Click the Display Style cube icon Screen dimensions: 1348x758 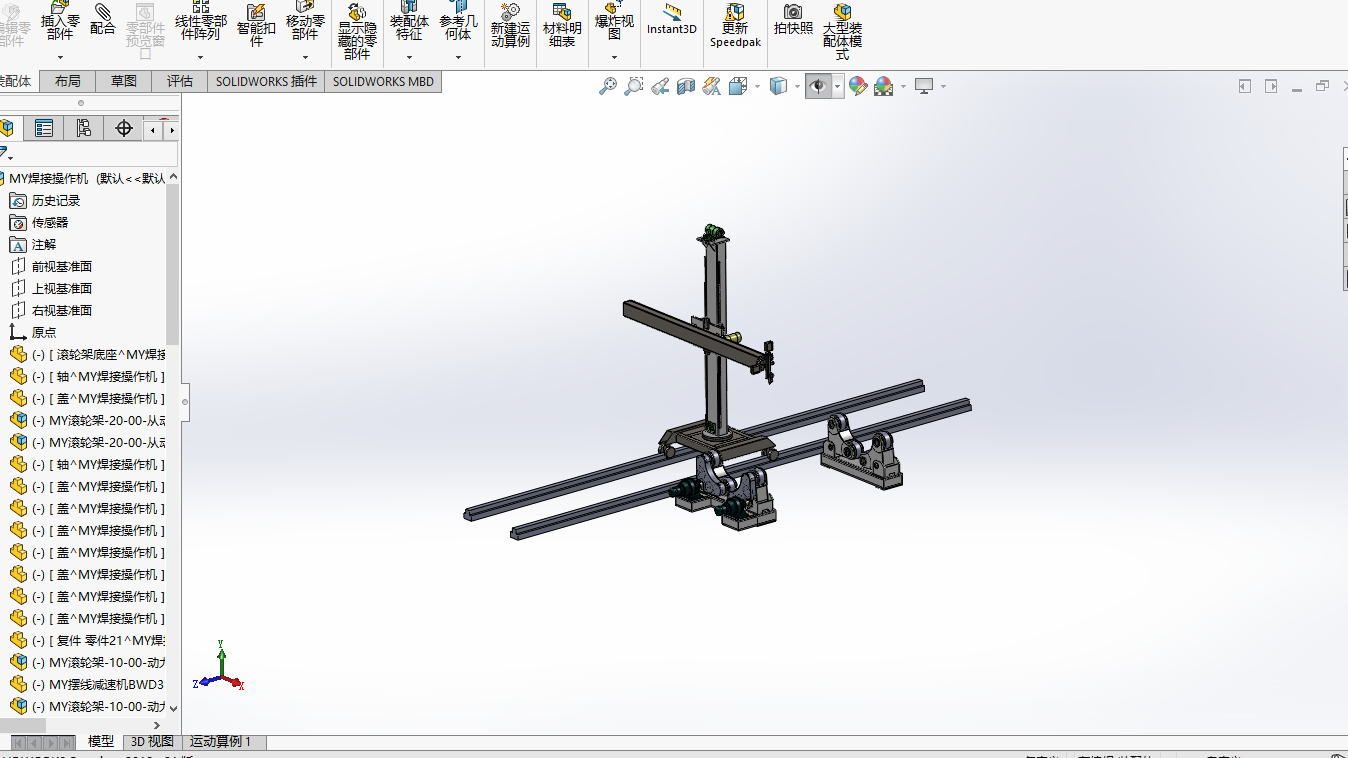(780, 86)
